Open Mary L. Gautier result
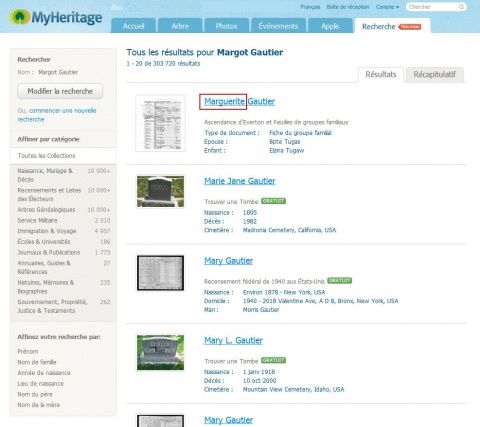The image size is (480, 427). click(233, 341)
